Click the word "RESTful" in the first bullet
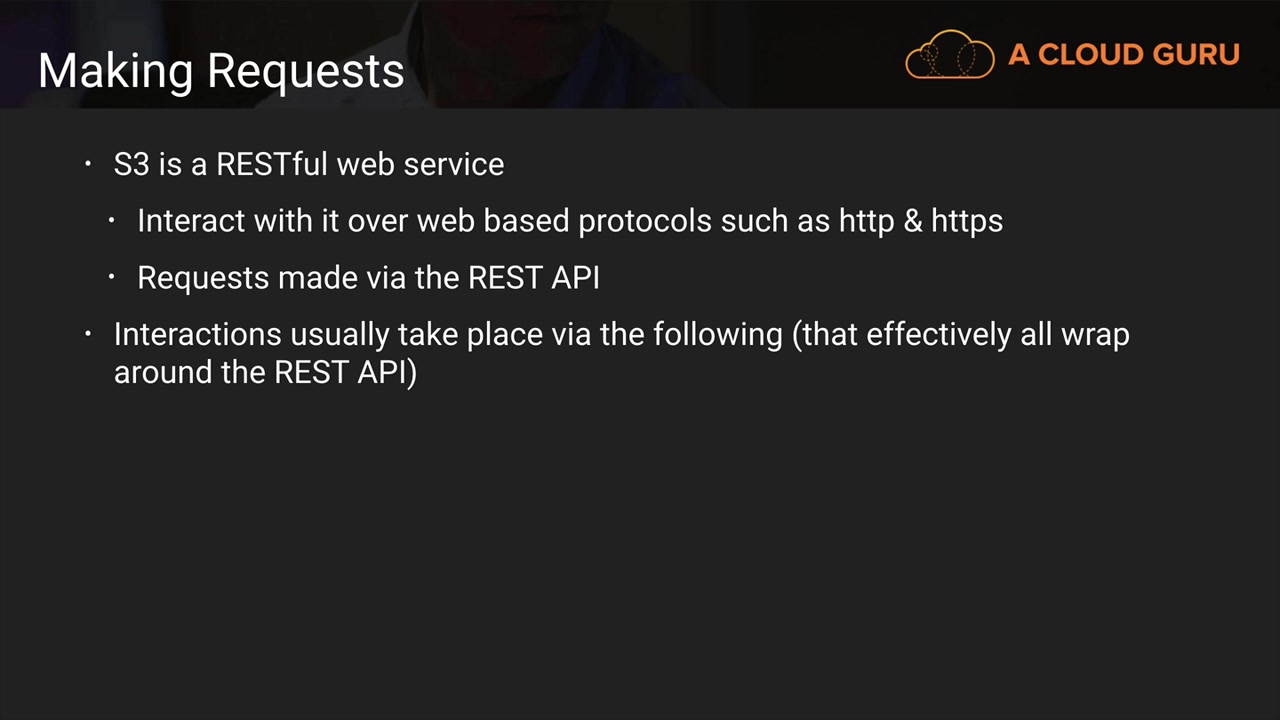The width and height of the screenshot is (1280, 720). (272, 164)
